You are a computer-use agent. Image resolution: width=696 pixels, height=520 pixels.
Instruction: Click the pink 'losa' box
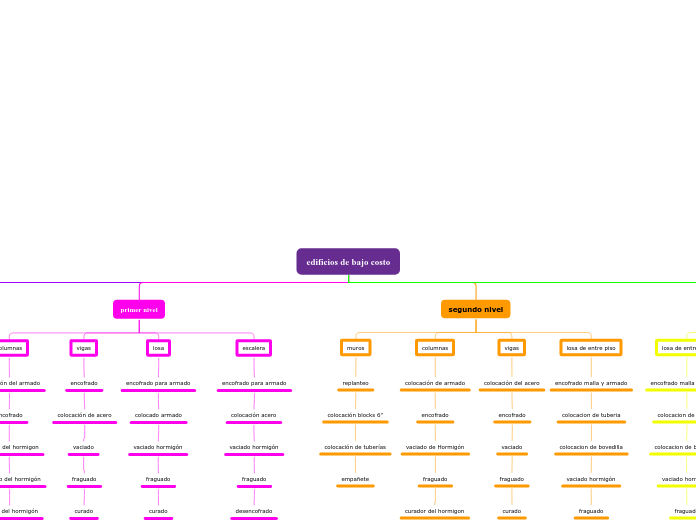pos(158,348)
